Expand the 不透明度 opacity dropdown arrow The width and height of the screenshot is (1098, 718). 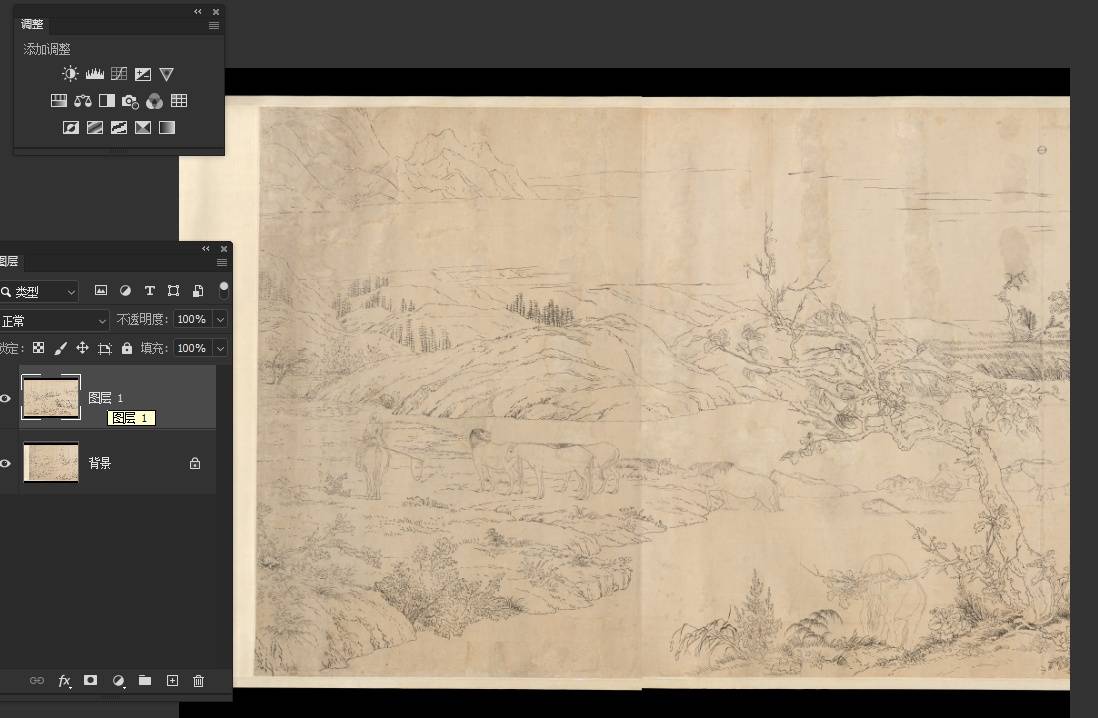coord(220,320)
